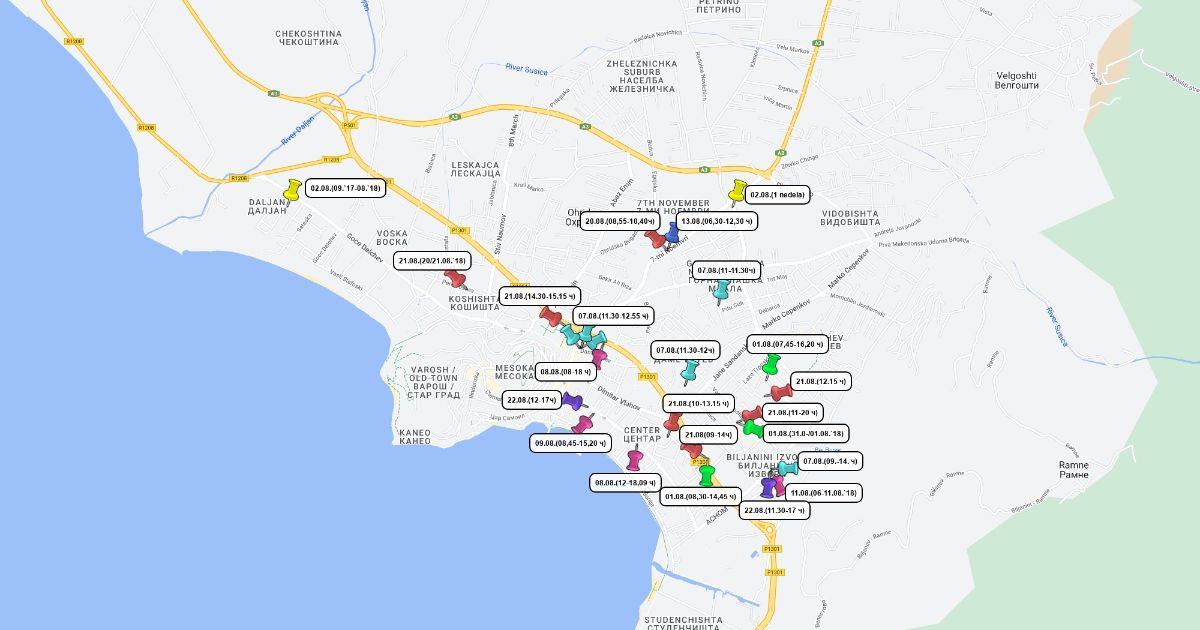Select the 13.08.(06,30-12,30 ч) label
The image size is (1200, 630).
[x=716, y=221]
